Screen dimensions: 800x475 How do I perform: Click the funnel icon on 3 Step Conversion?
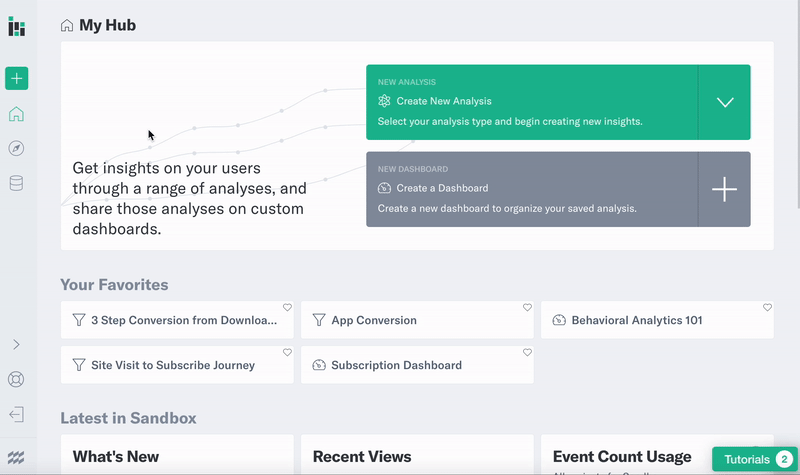[x=79, y=320]
